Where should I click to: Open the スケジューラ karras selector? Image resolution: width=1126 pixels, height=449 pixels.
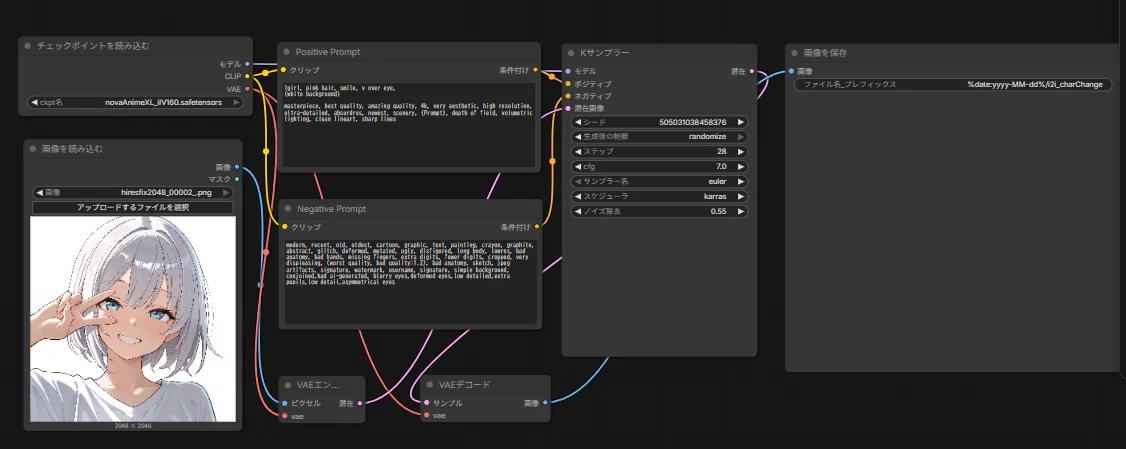659,196
